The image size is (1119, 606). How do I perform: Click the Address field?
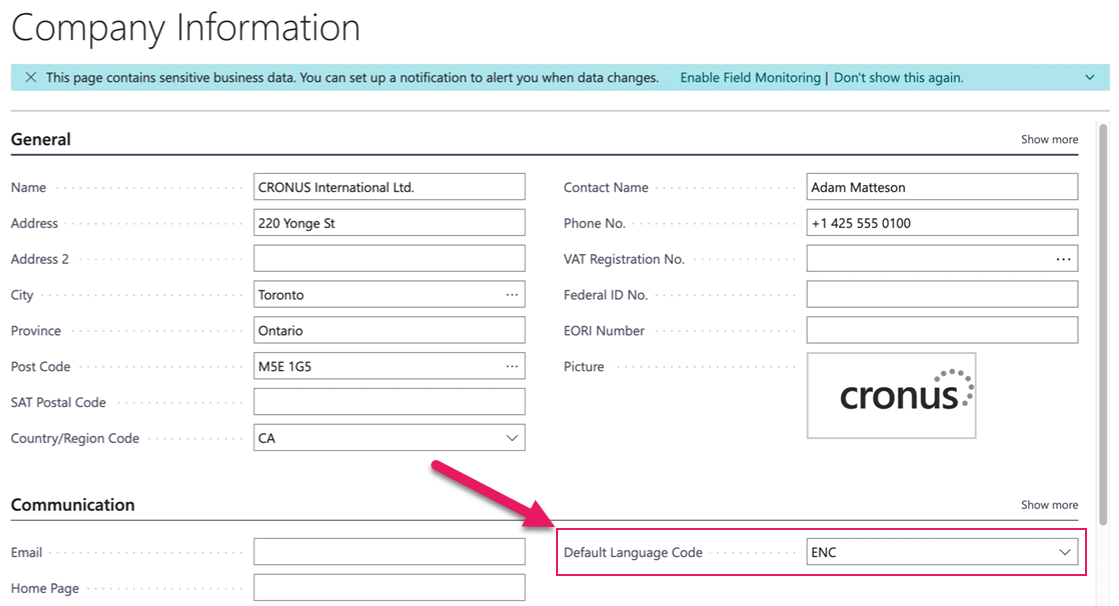(389, 222)
